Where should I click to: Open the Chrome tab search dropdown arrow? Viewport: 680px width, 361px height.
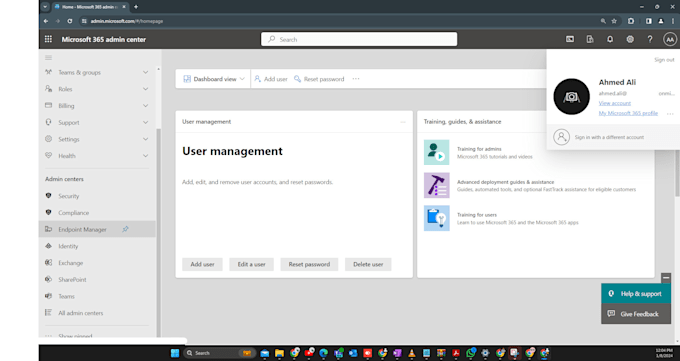coord(45,7)
